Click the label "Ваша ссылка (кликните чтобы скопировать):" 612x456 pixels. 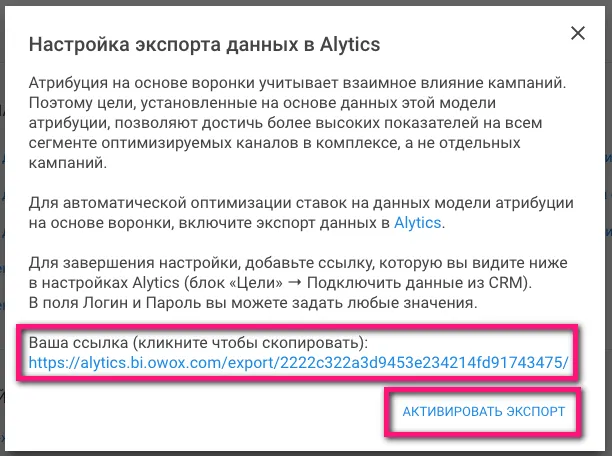(x=198, y=342)
